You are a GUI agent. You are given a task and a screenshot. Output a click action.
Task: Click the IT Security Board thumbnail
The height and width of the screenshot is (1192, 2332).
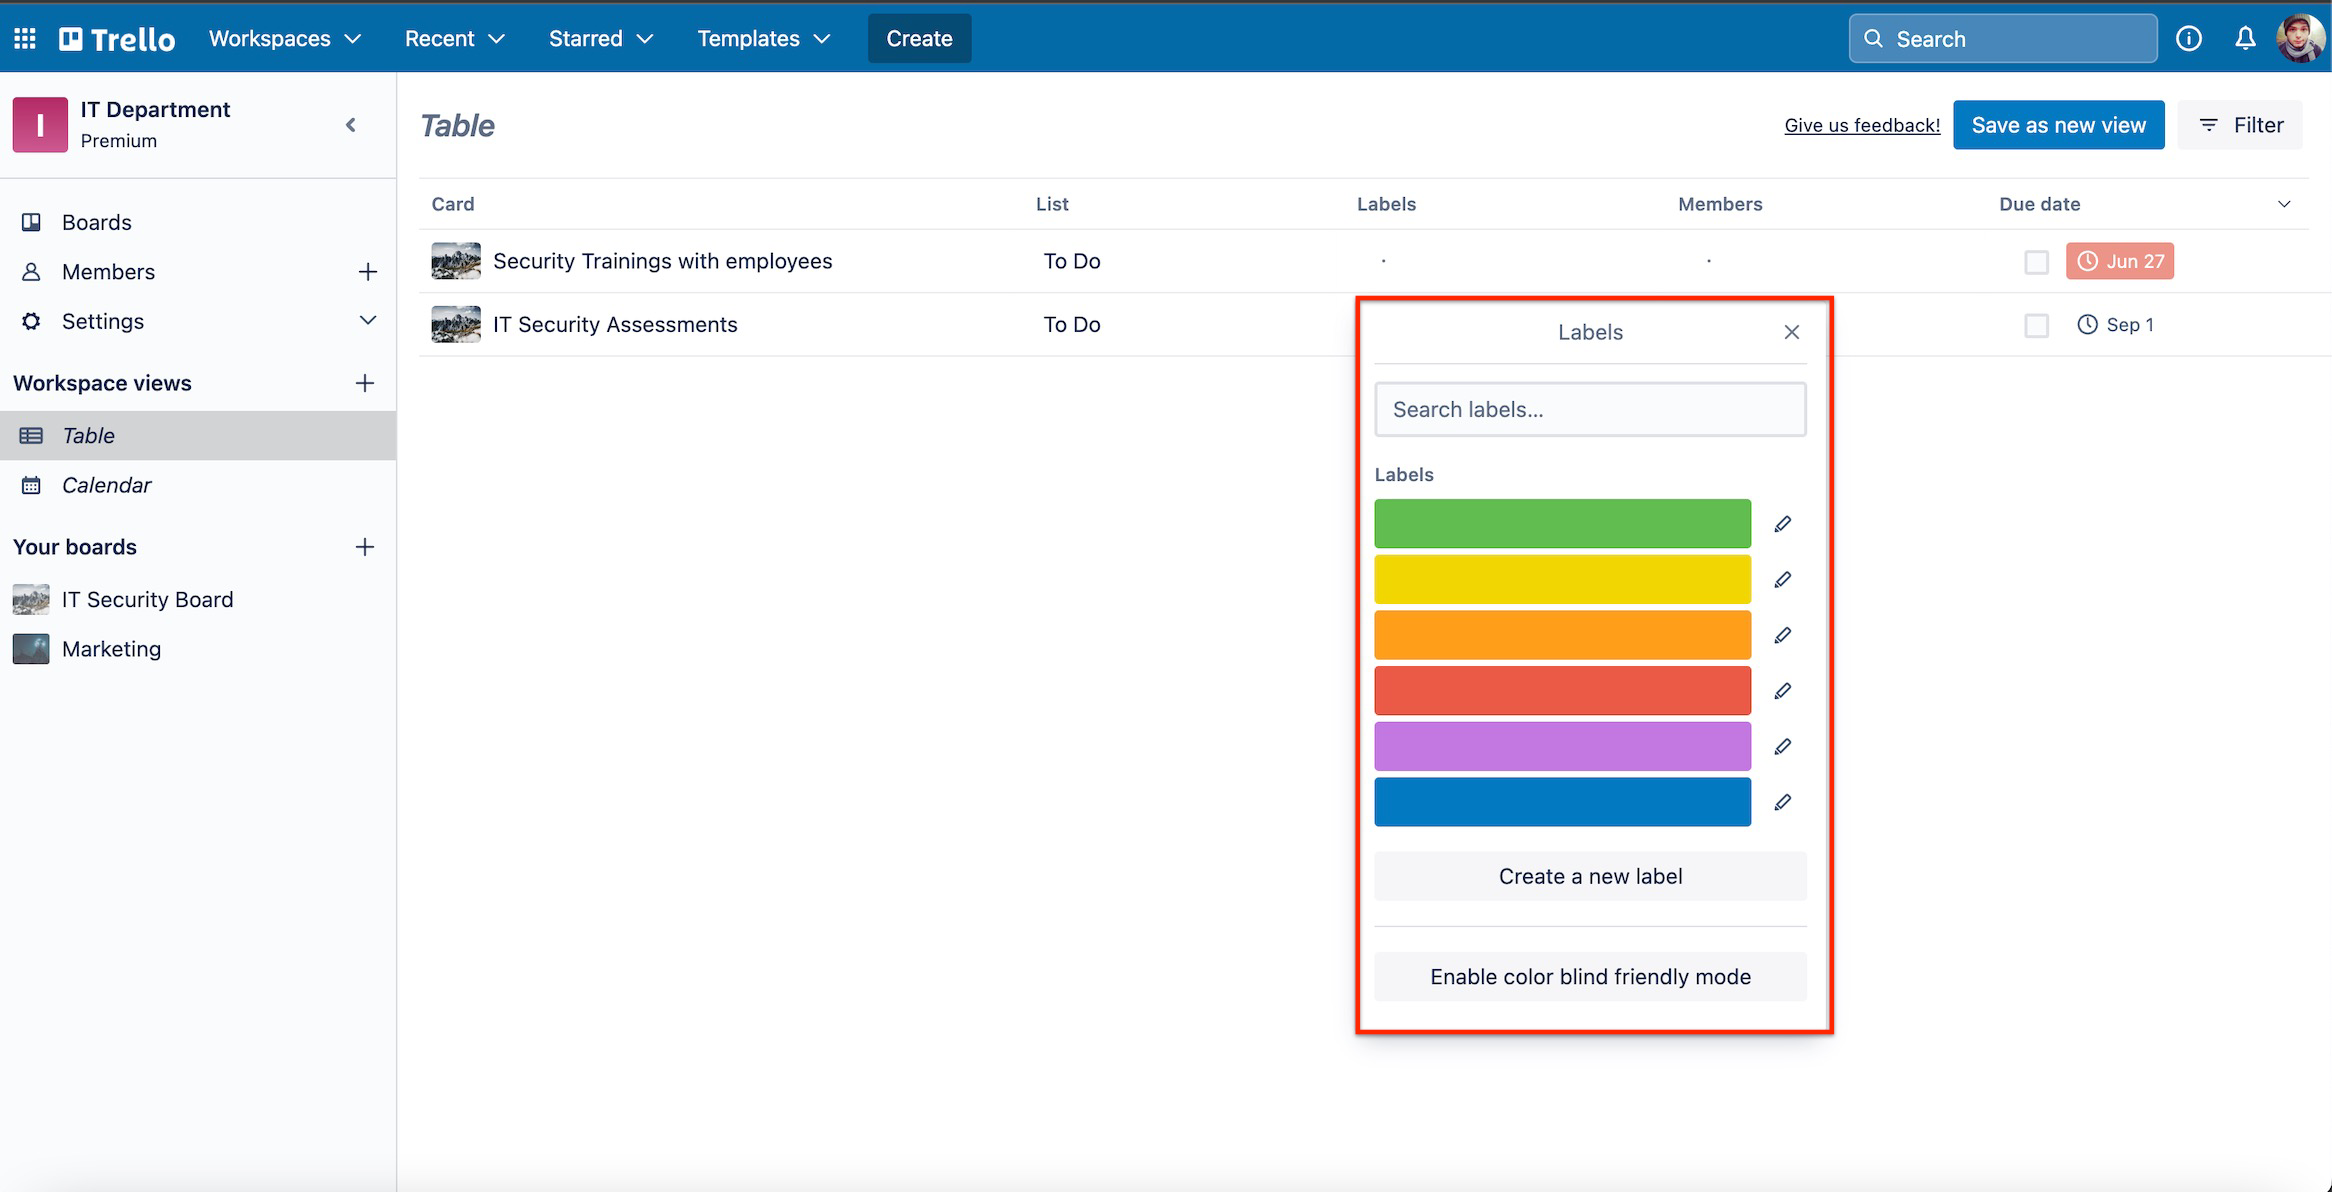coord(31,599)
